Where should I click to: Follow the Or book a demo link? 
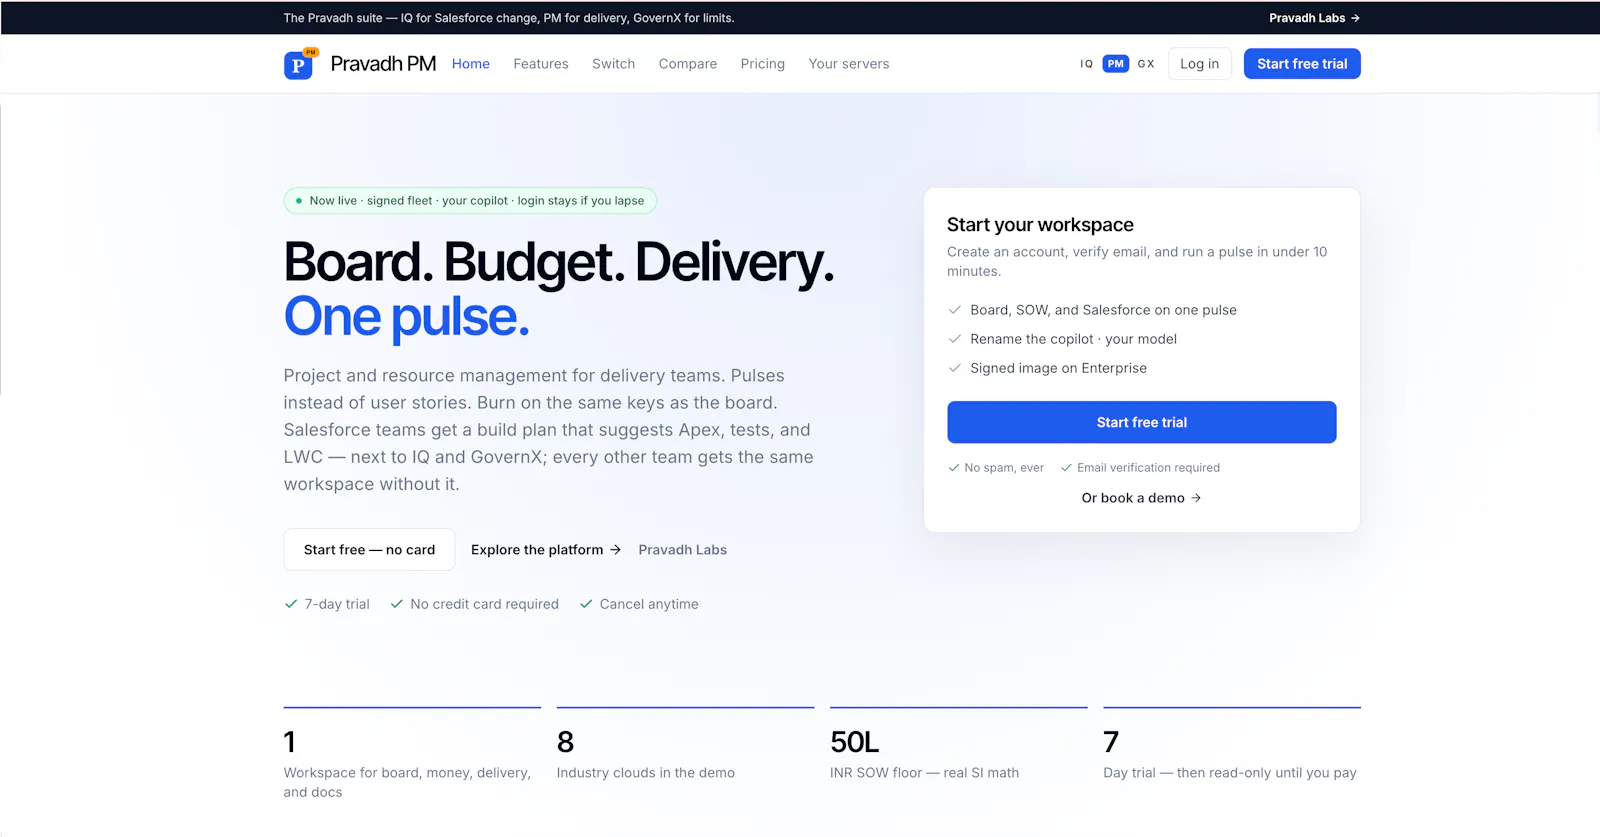[x=1142, y=498]
